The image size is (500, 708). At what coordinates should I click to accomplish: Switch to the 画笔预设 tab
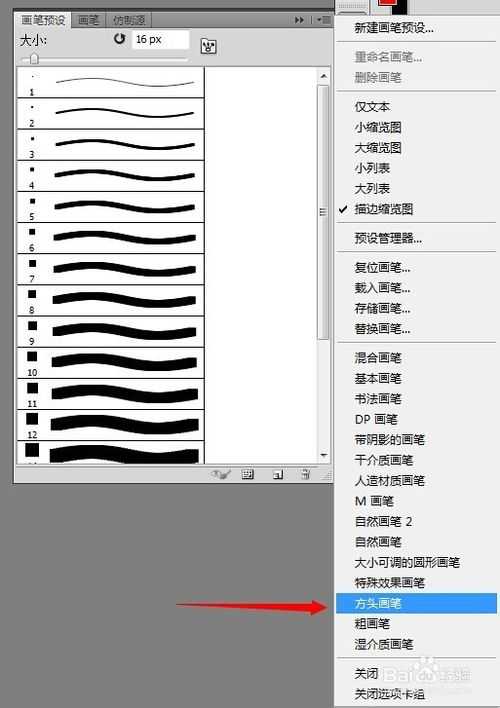pyautogui.click(x=43, y=20)
